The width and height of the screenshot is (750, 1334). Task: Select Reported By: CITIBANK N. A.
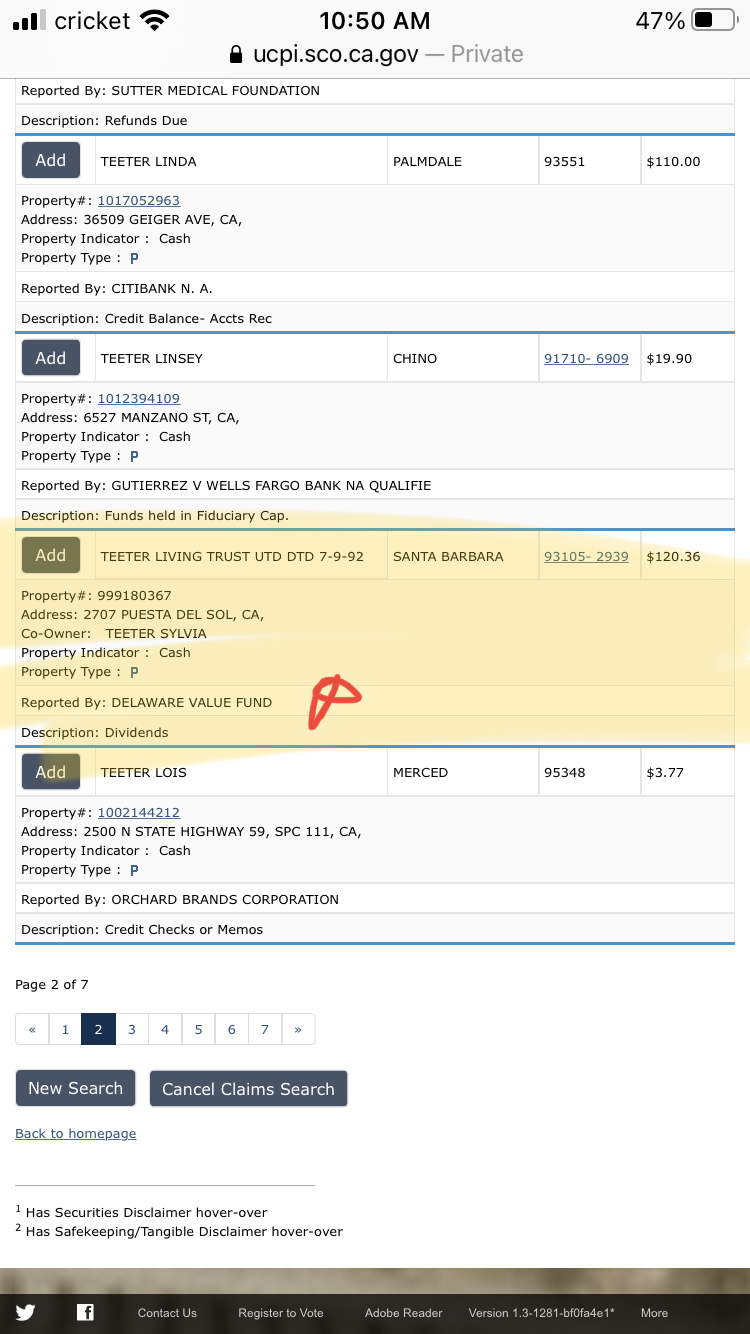click(x=117, y=289)
